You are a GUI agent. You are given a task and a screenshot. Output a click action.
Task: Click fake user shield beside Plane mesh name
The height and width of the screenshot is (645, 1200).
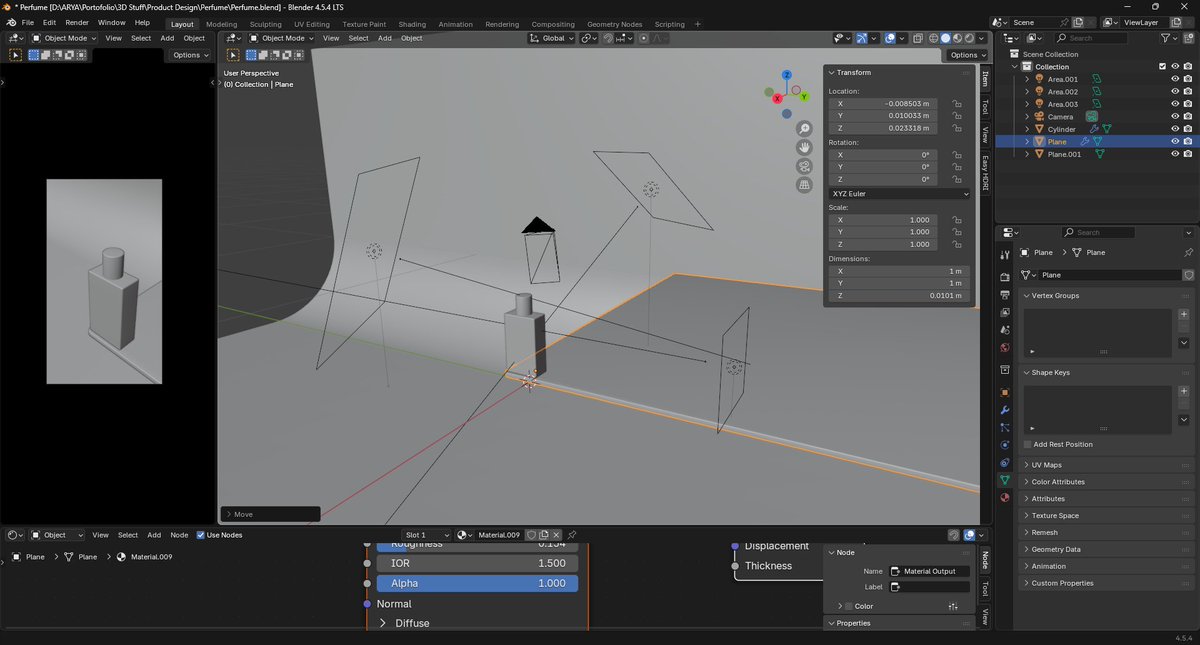[x=1188, y=275]
